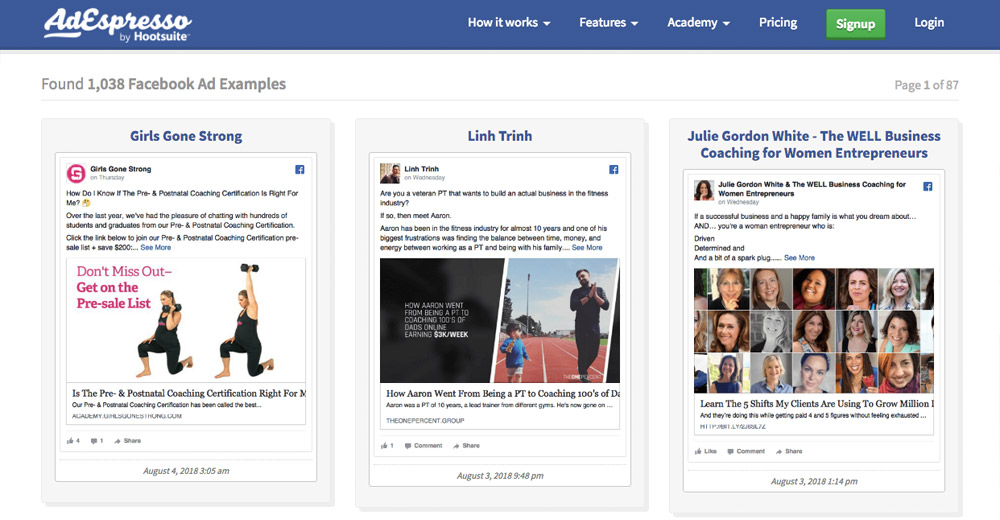
Task: Click Linh Trinh page name in ad header
Action: [x=422, y=169]
